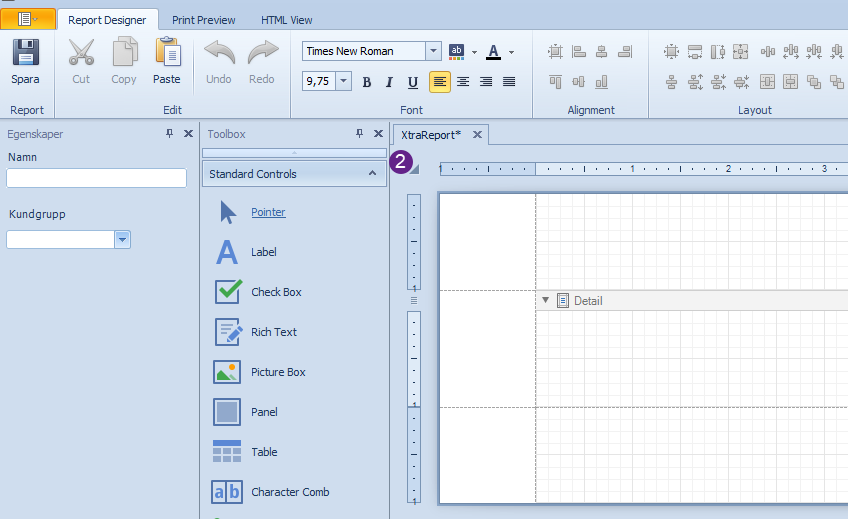Close the Egenskaper panel

click(188, 133)
